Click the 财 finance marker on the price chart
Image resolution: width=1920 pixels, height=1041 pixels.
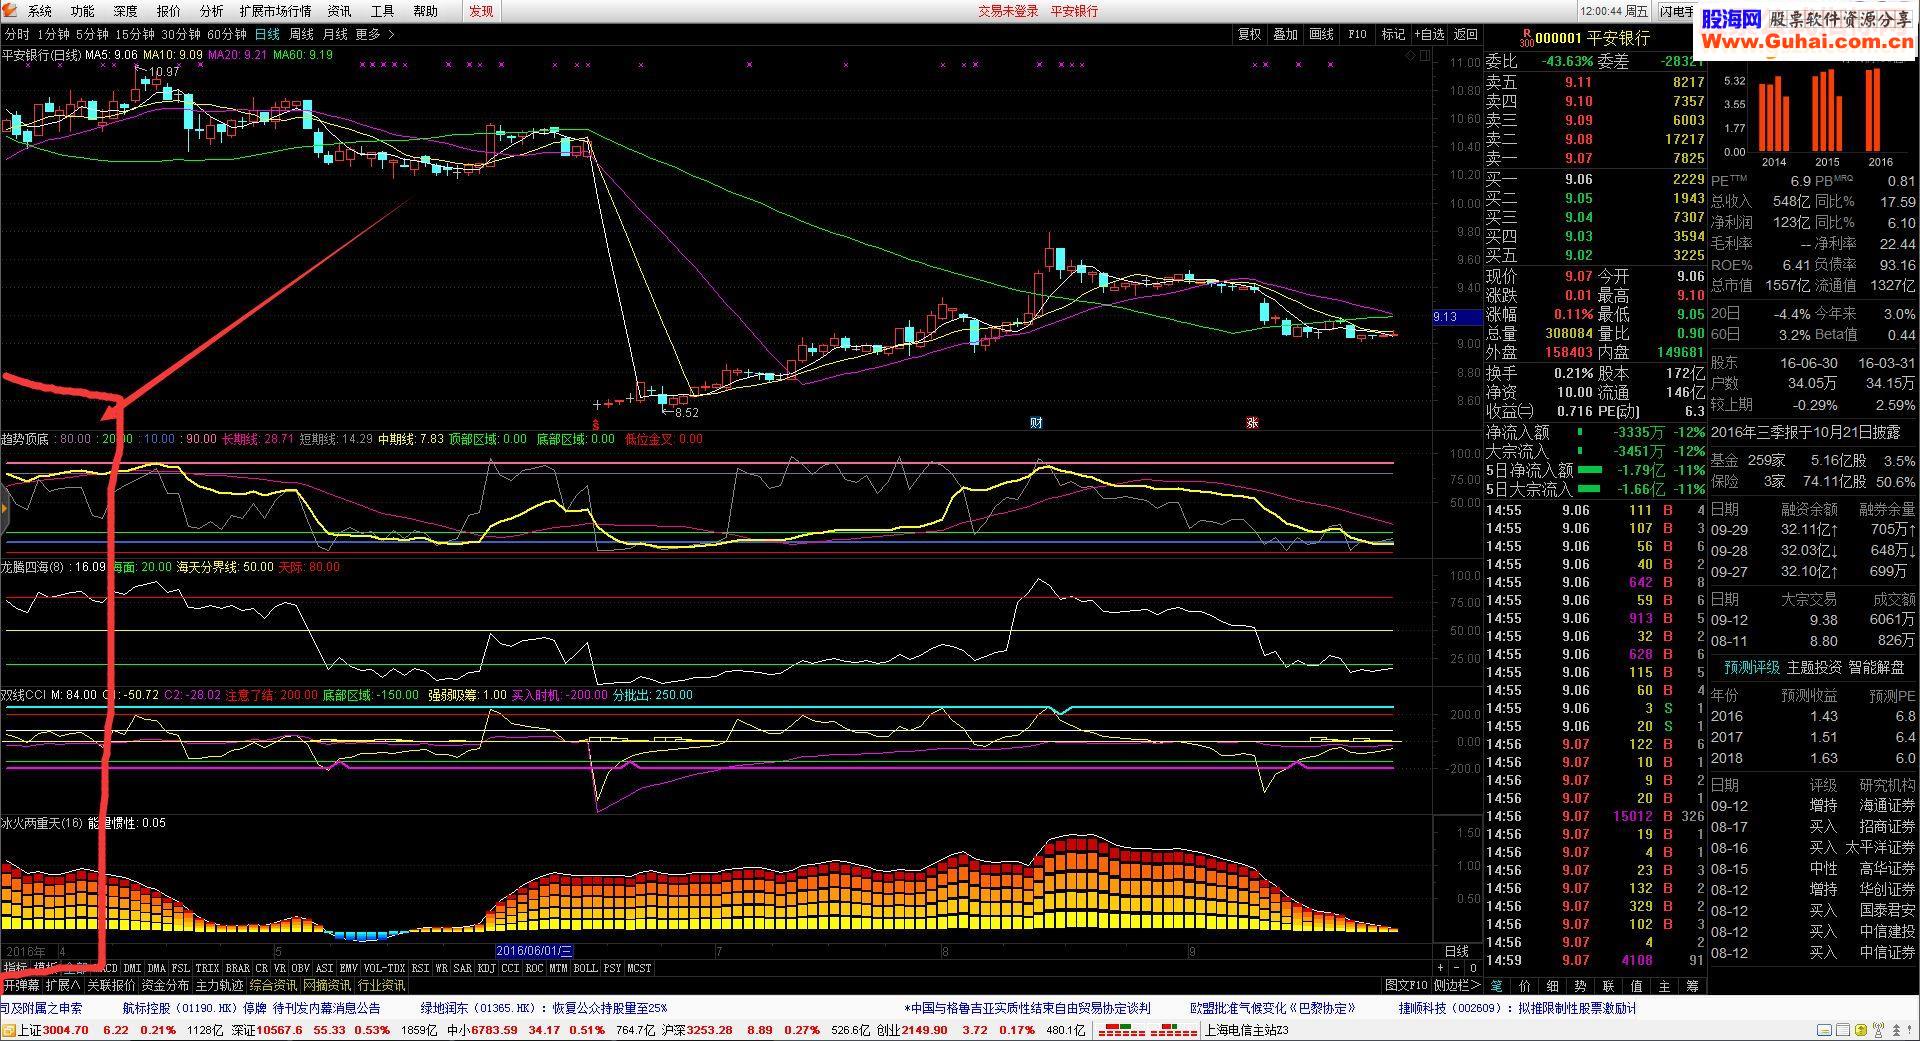[1036, 422]
